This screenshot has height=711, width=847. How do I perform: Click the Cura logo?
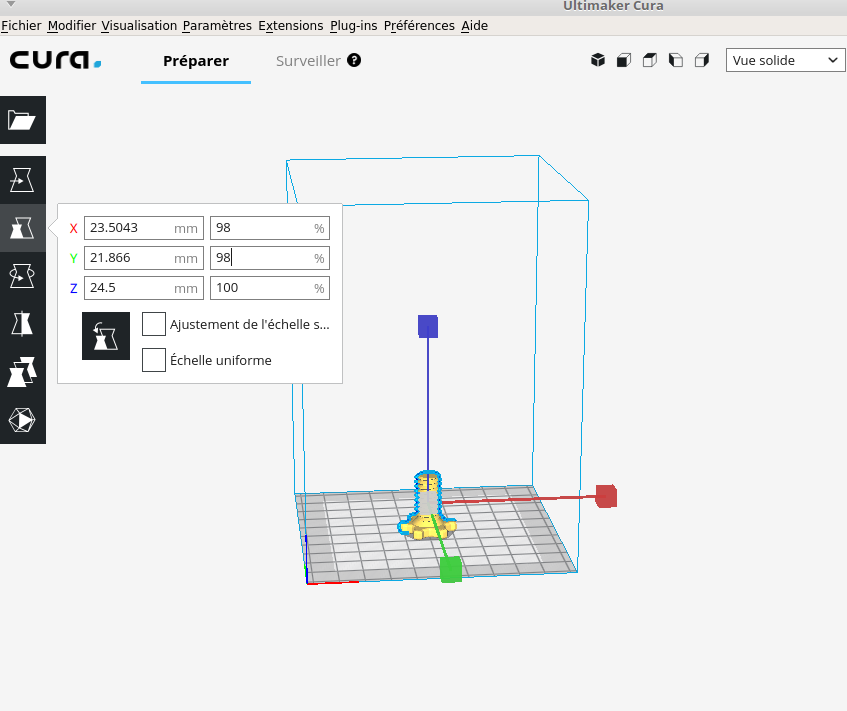[x=55, y=59]
